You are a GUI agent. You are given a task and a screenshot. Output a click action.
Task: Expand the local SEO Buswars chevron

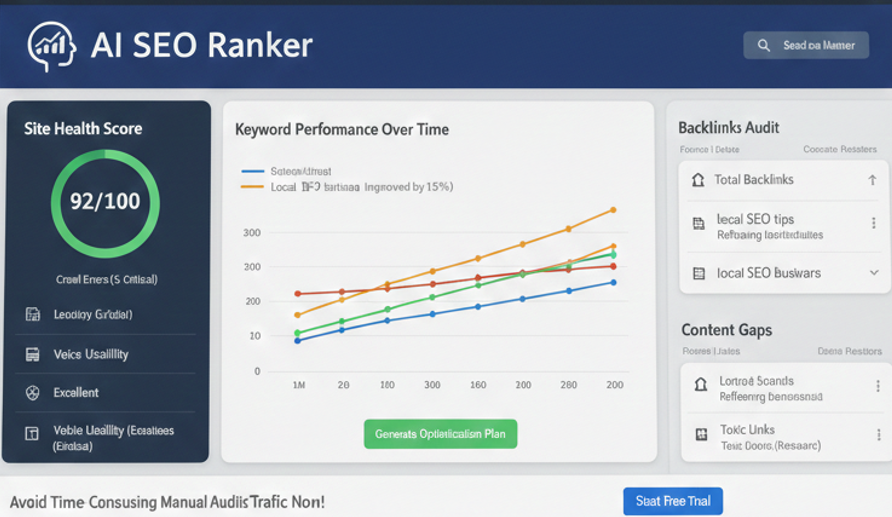(873, 272)
